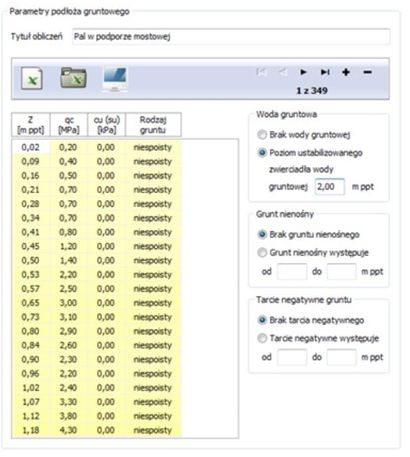Click the record counter 1 z 349
Screen dimensions: 410x457
click(x=312, y=91)
